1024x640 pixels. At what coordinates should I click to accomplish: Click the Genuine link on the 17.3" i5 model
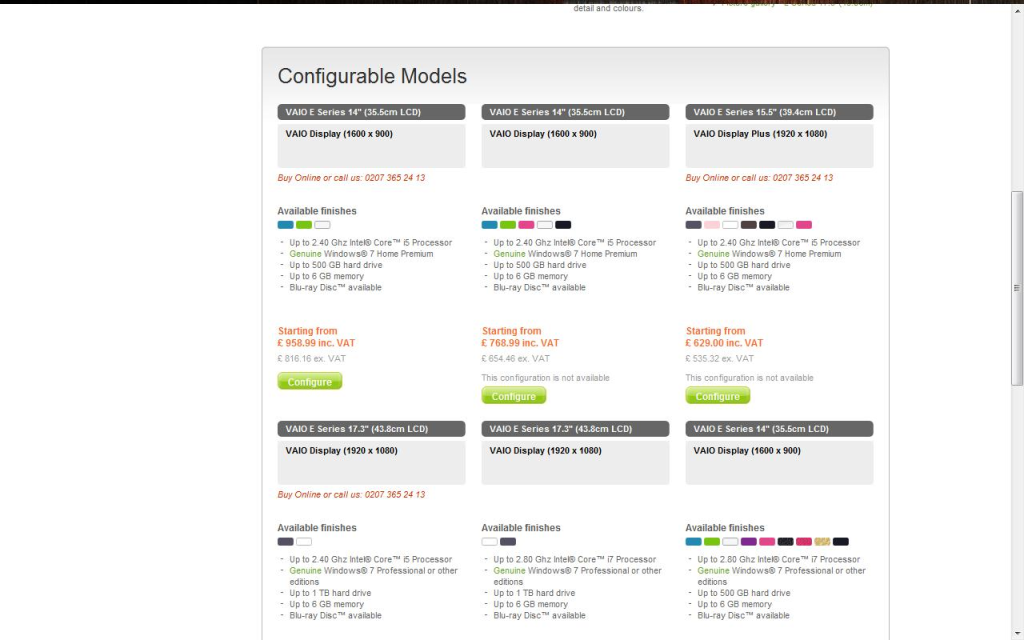(305, 570)
